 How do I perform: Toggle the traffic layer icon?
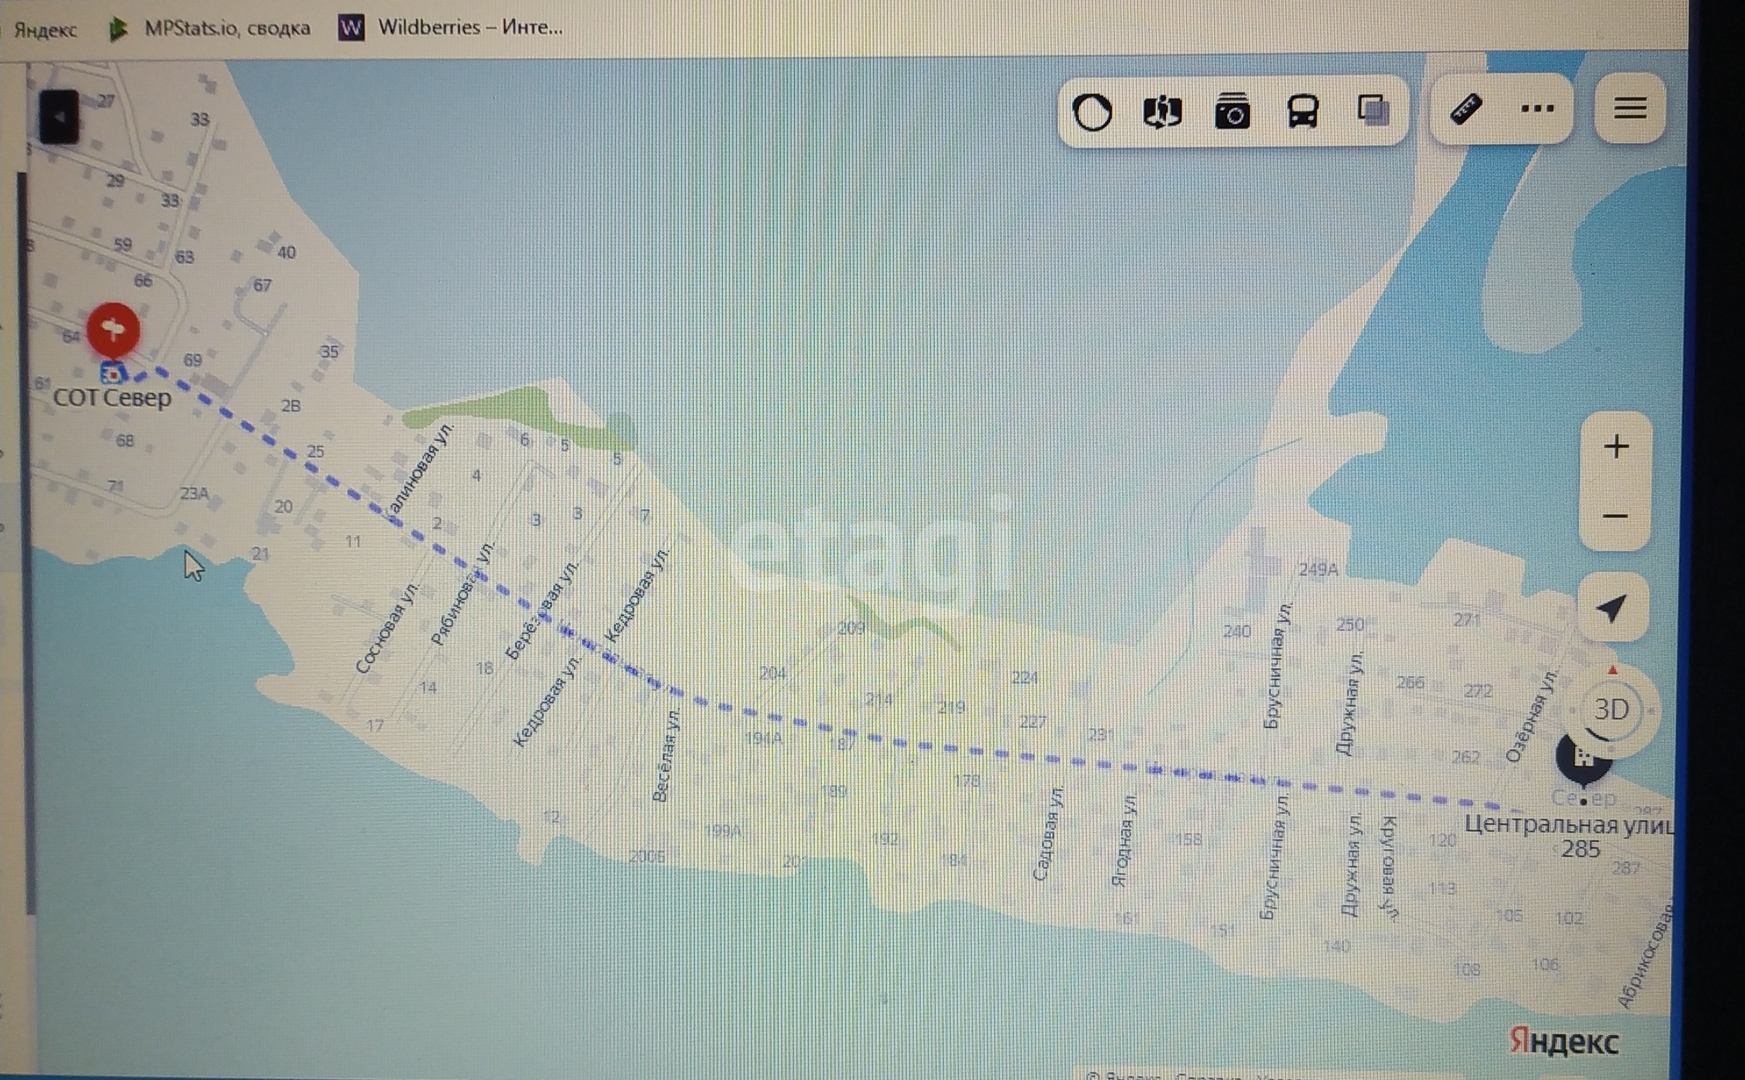point(1092,111)
